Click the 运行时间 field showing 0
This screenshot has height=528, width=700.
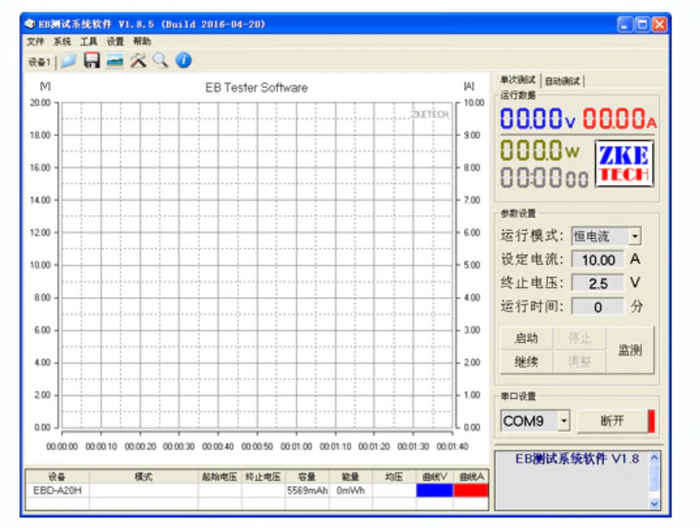[598, 307]
